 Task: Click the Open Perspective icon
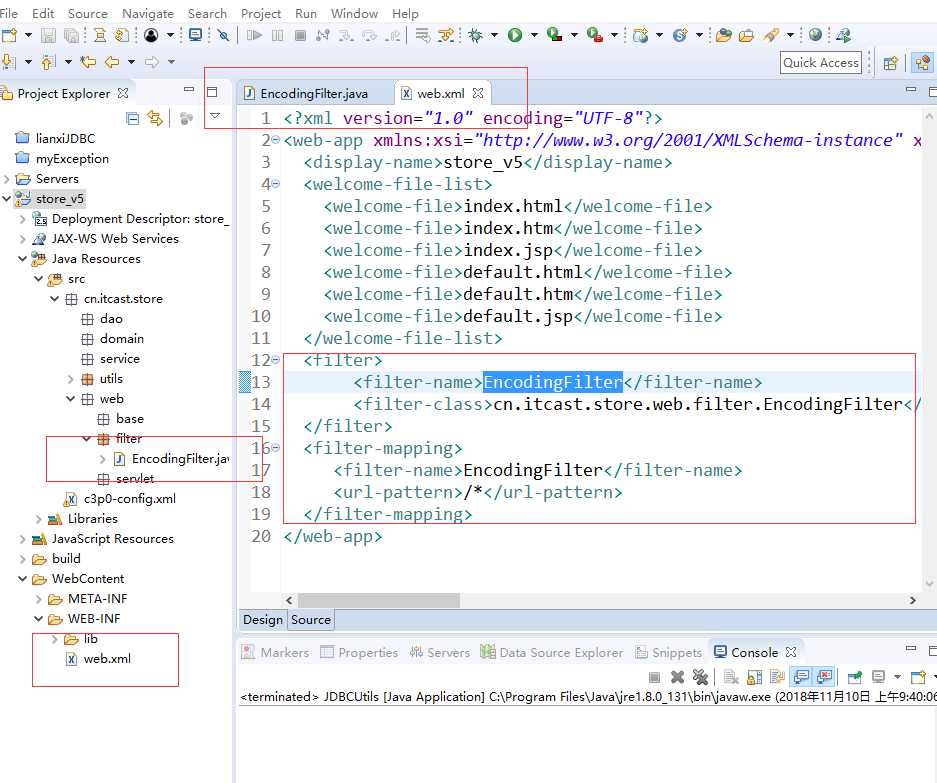[890, 63]
